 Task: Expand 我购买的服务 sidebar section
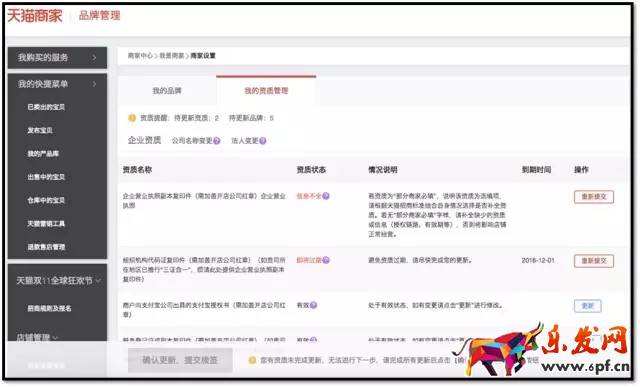coord(57,58)
